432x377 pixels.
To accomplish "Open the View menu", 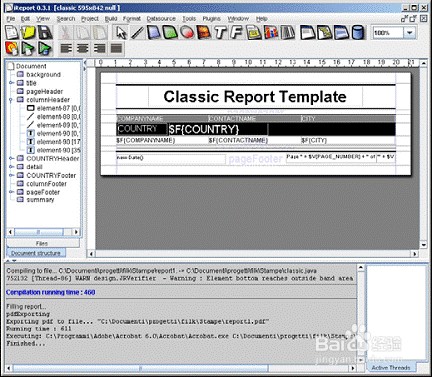I will click(x=43, y=19).
